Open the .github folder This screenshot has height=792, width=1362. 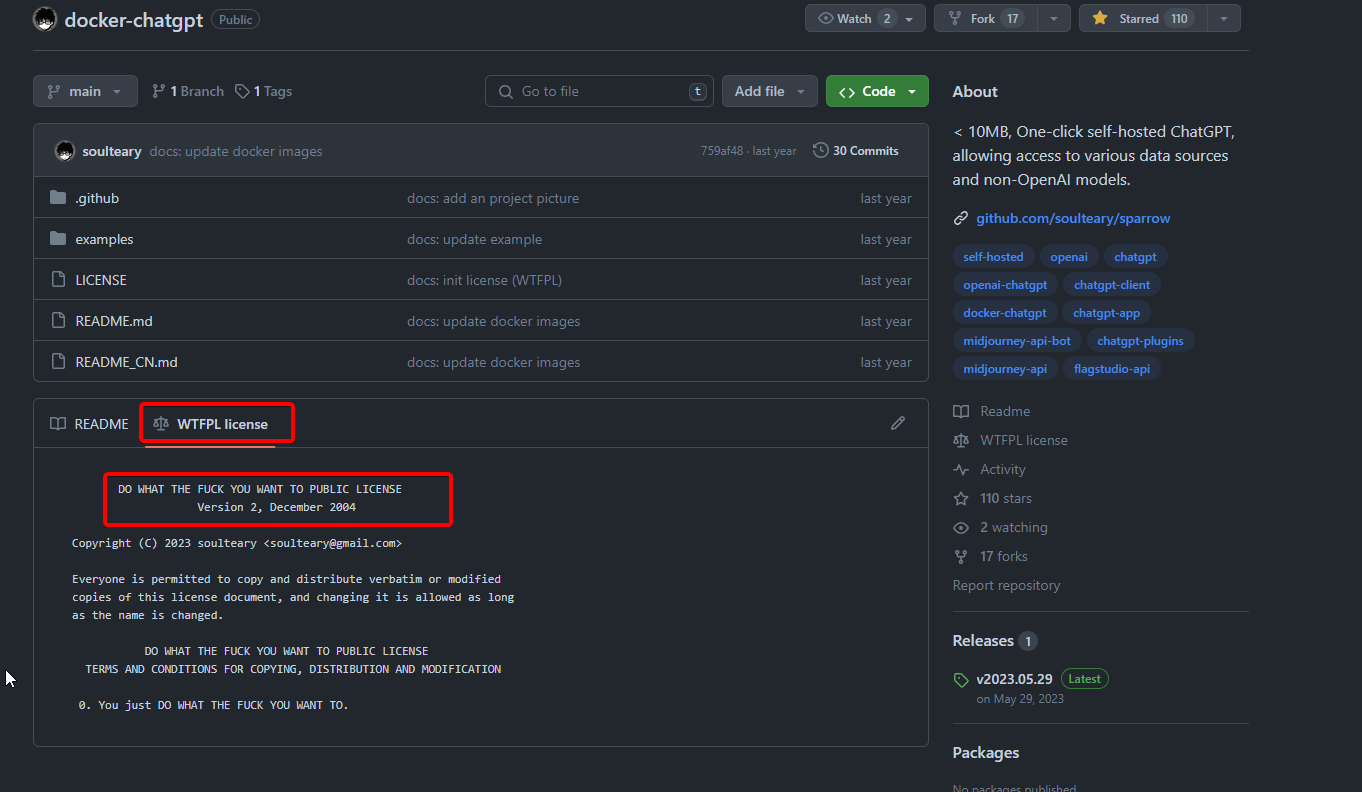pos(97,198)
